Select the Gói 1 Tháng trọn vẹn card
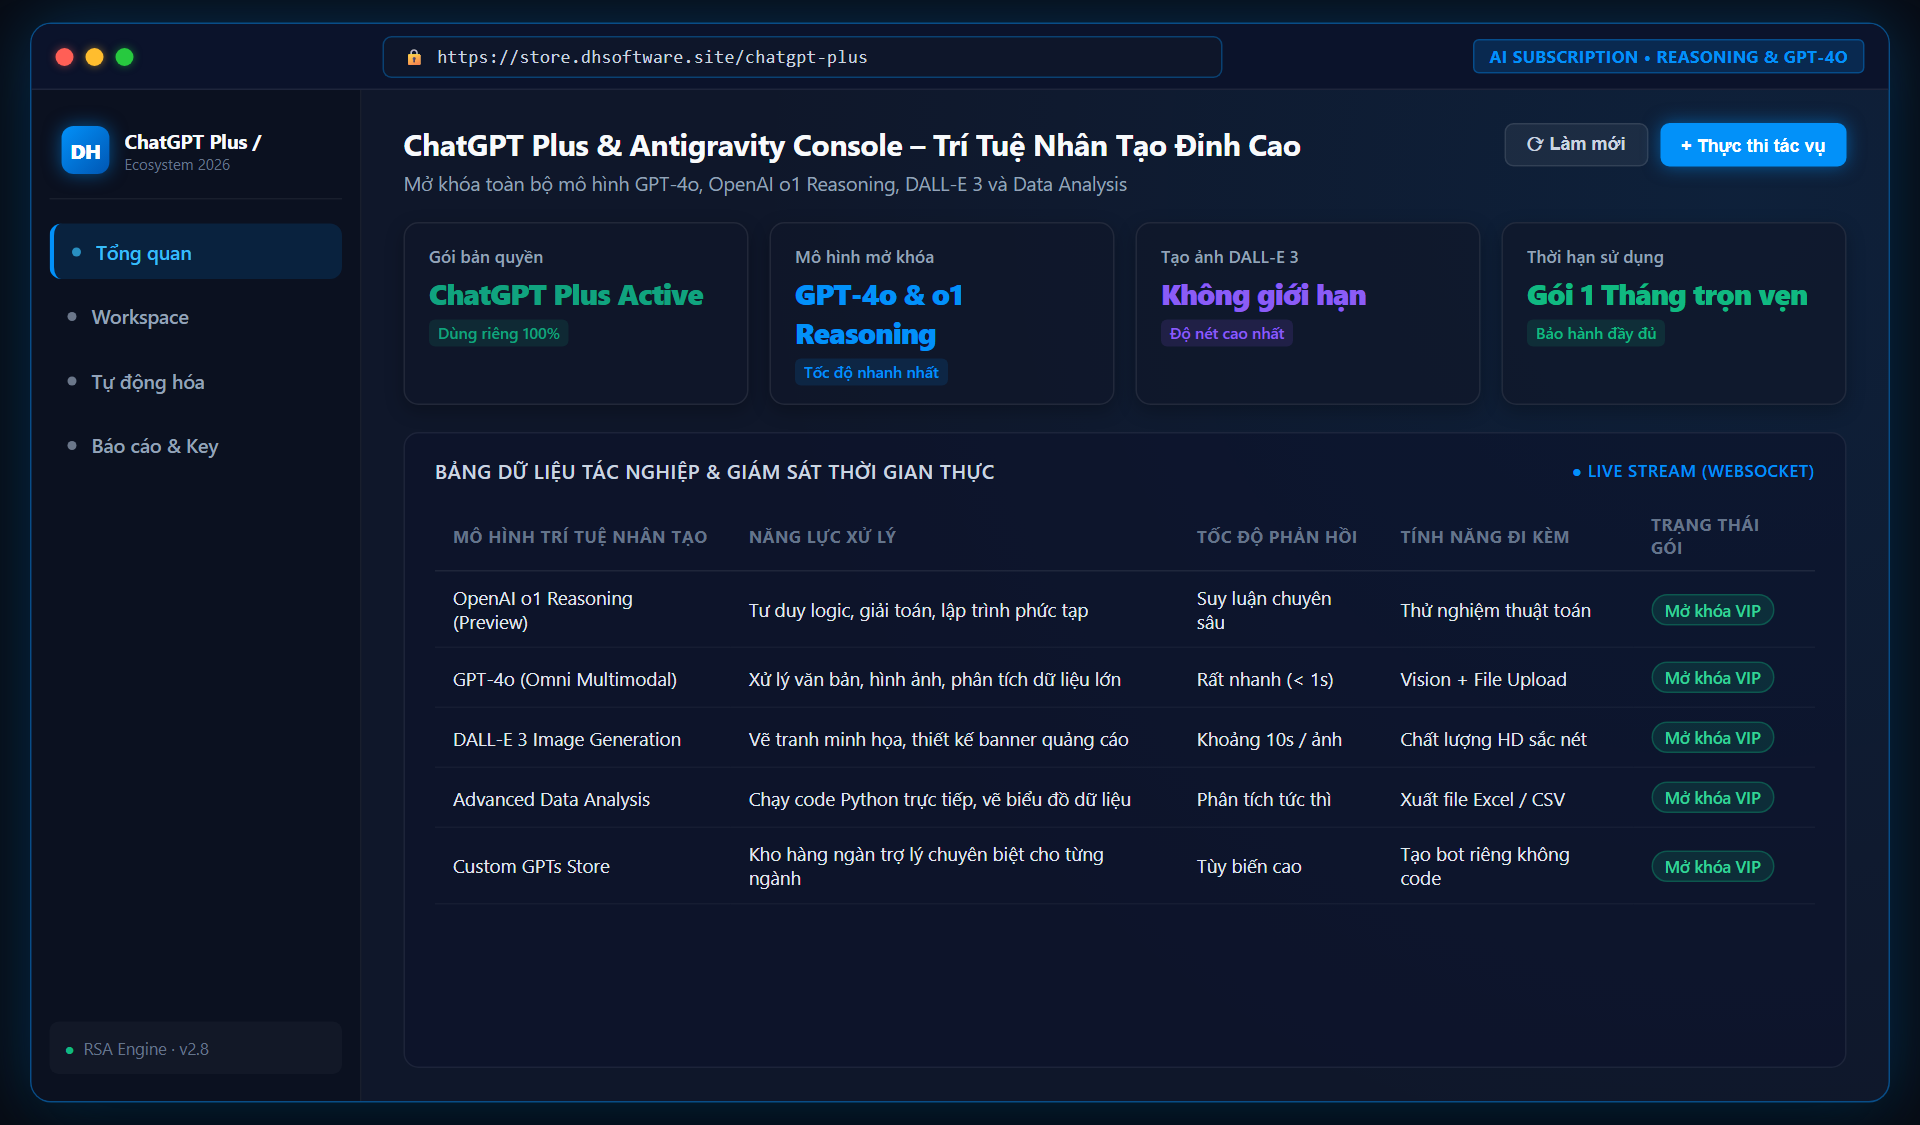The width and height of the screenshot is (1920, 1125). coord(1674,313)
